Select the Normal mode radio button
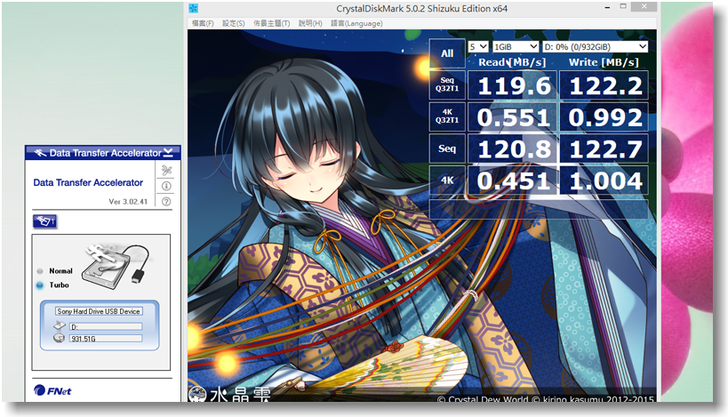 [40, 271]
